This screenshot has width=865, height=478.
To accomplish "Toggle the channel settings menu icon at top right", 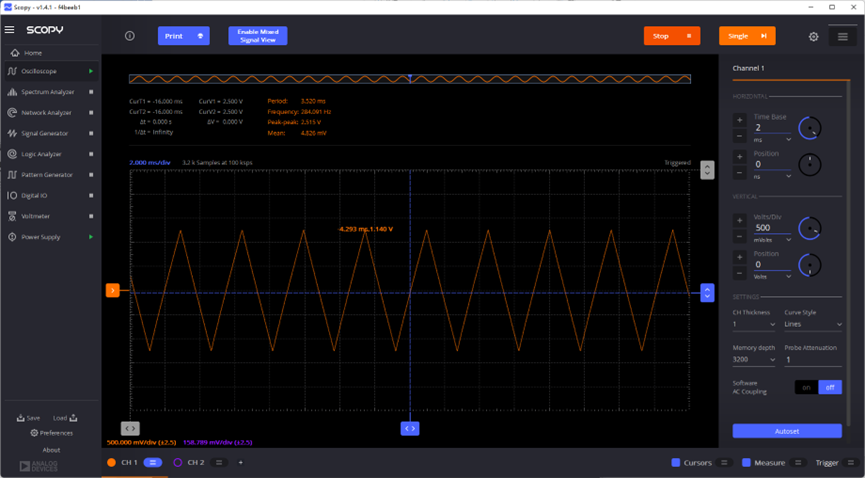I will 842,36.
